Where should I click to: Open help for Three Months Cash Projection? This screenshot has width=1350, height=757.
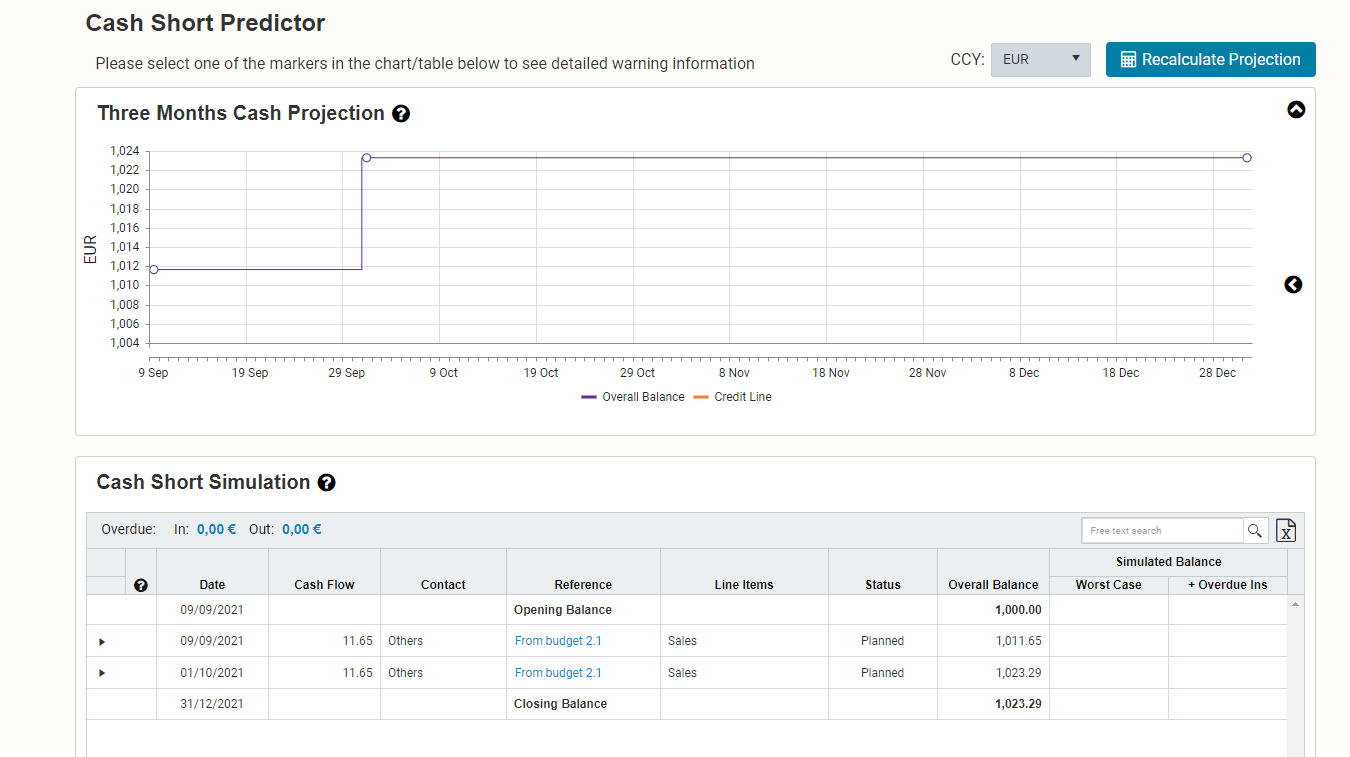401,114
